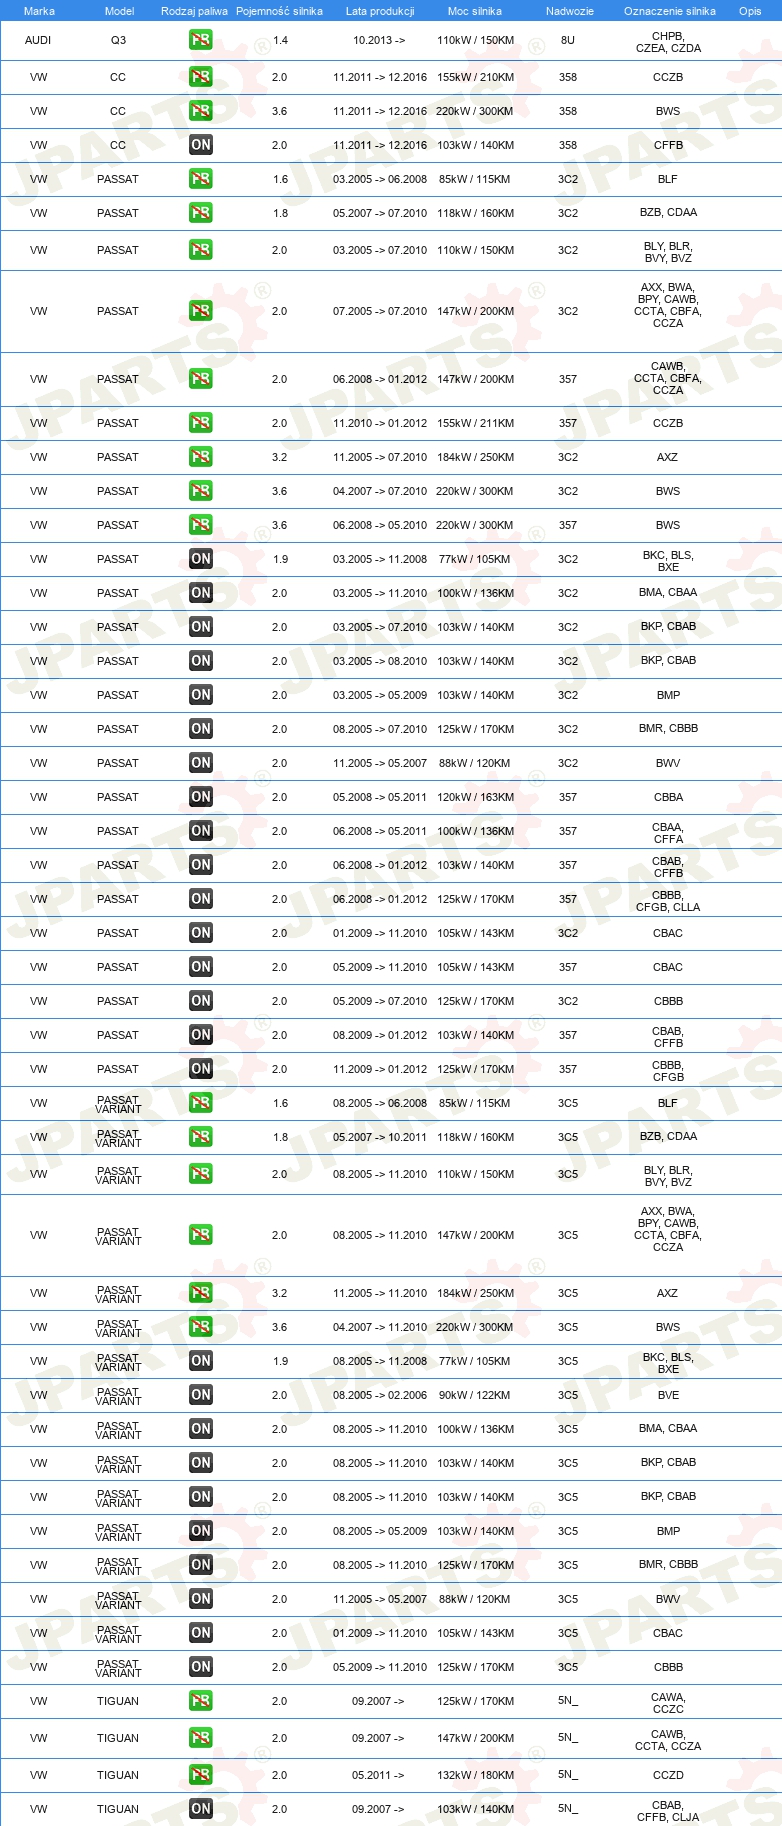Image resolution: width=782 pixels, height=1826 pixels.
Task: Click the Oznaczenie silnika column header
Action: pos(669,11)
